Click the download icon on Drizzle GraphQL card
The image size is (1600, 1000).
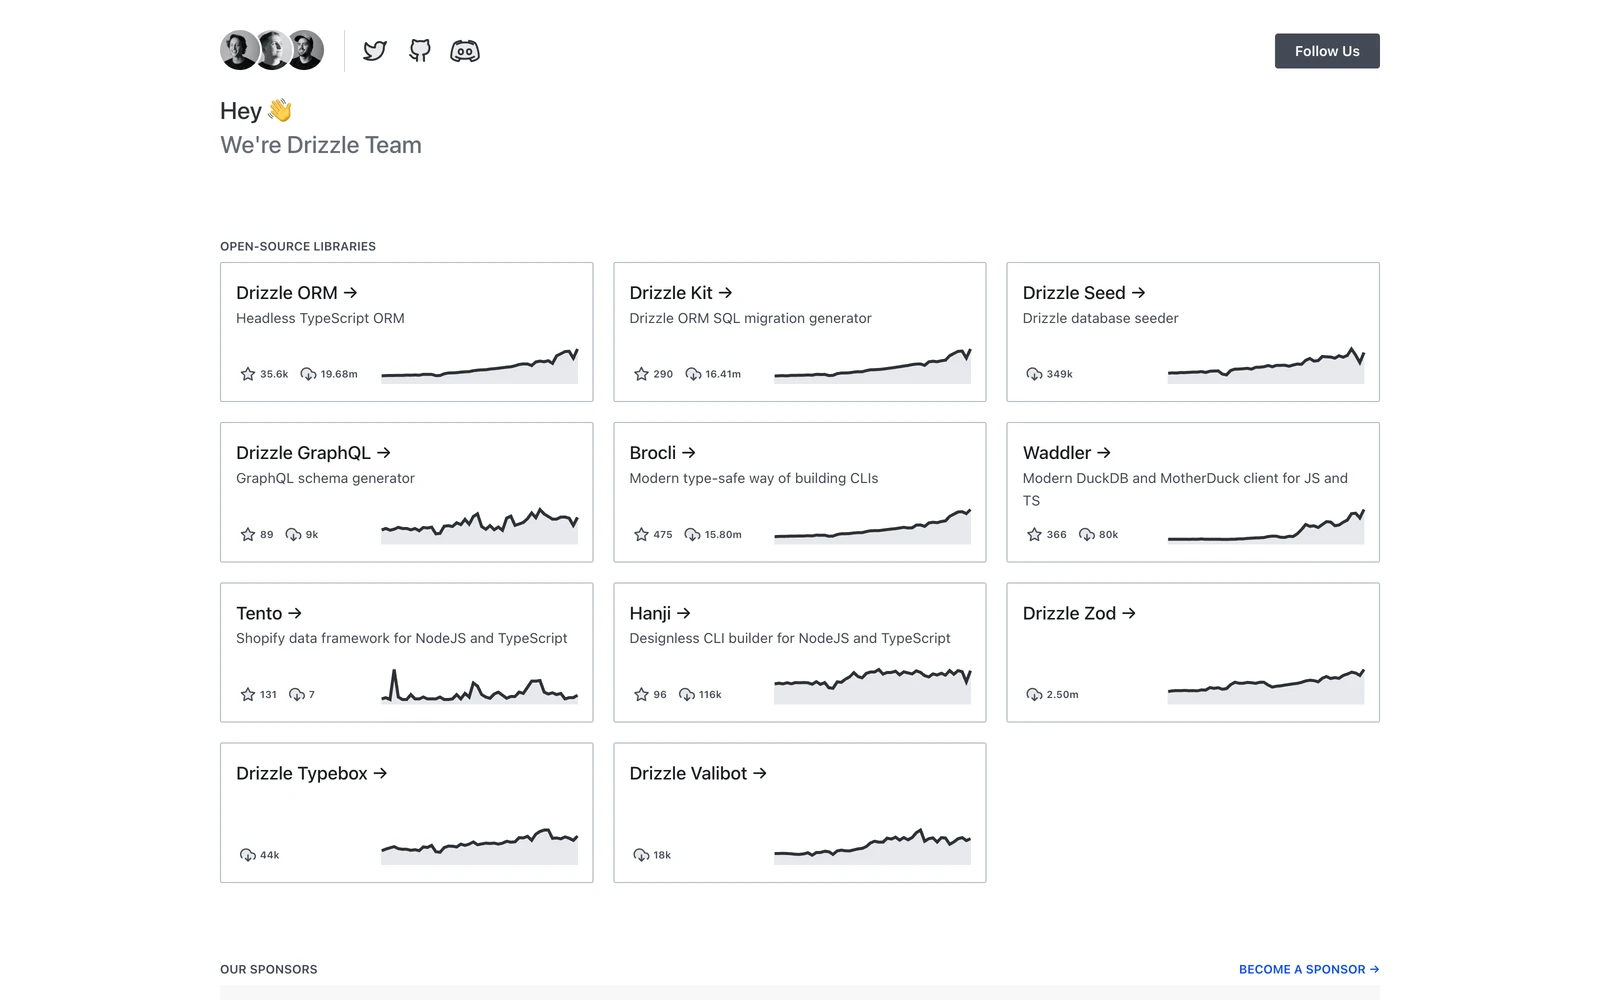[x=293, y=534]
